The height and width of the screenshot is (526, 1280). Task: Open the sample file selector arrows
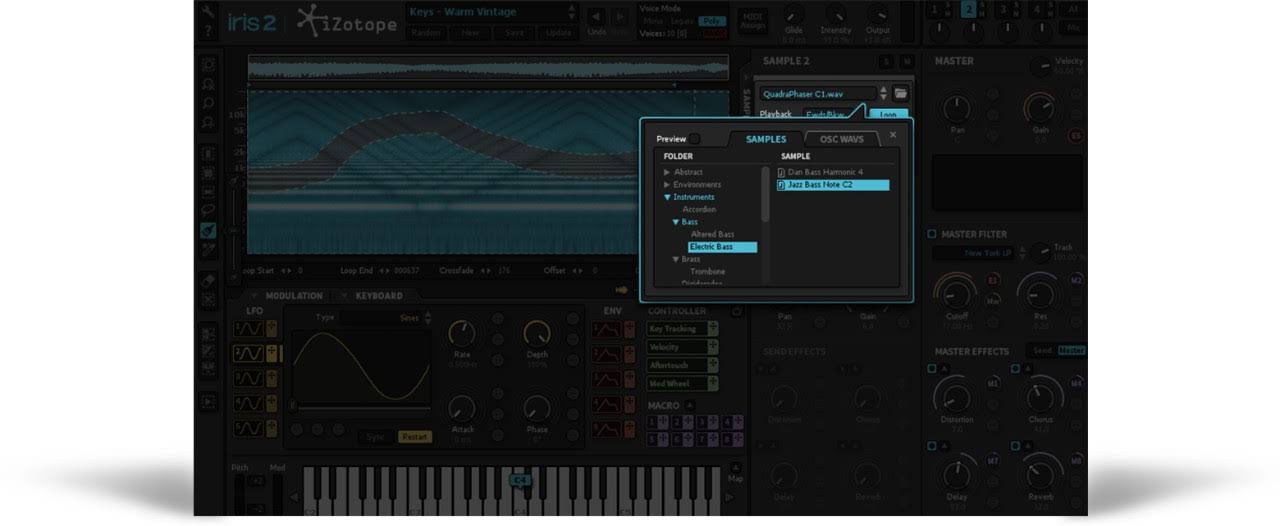884,94
